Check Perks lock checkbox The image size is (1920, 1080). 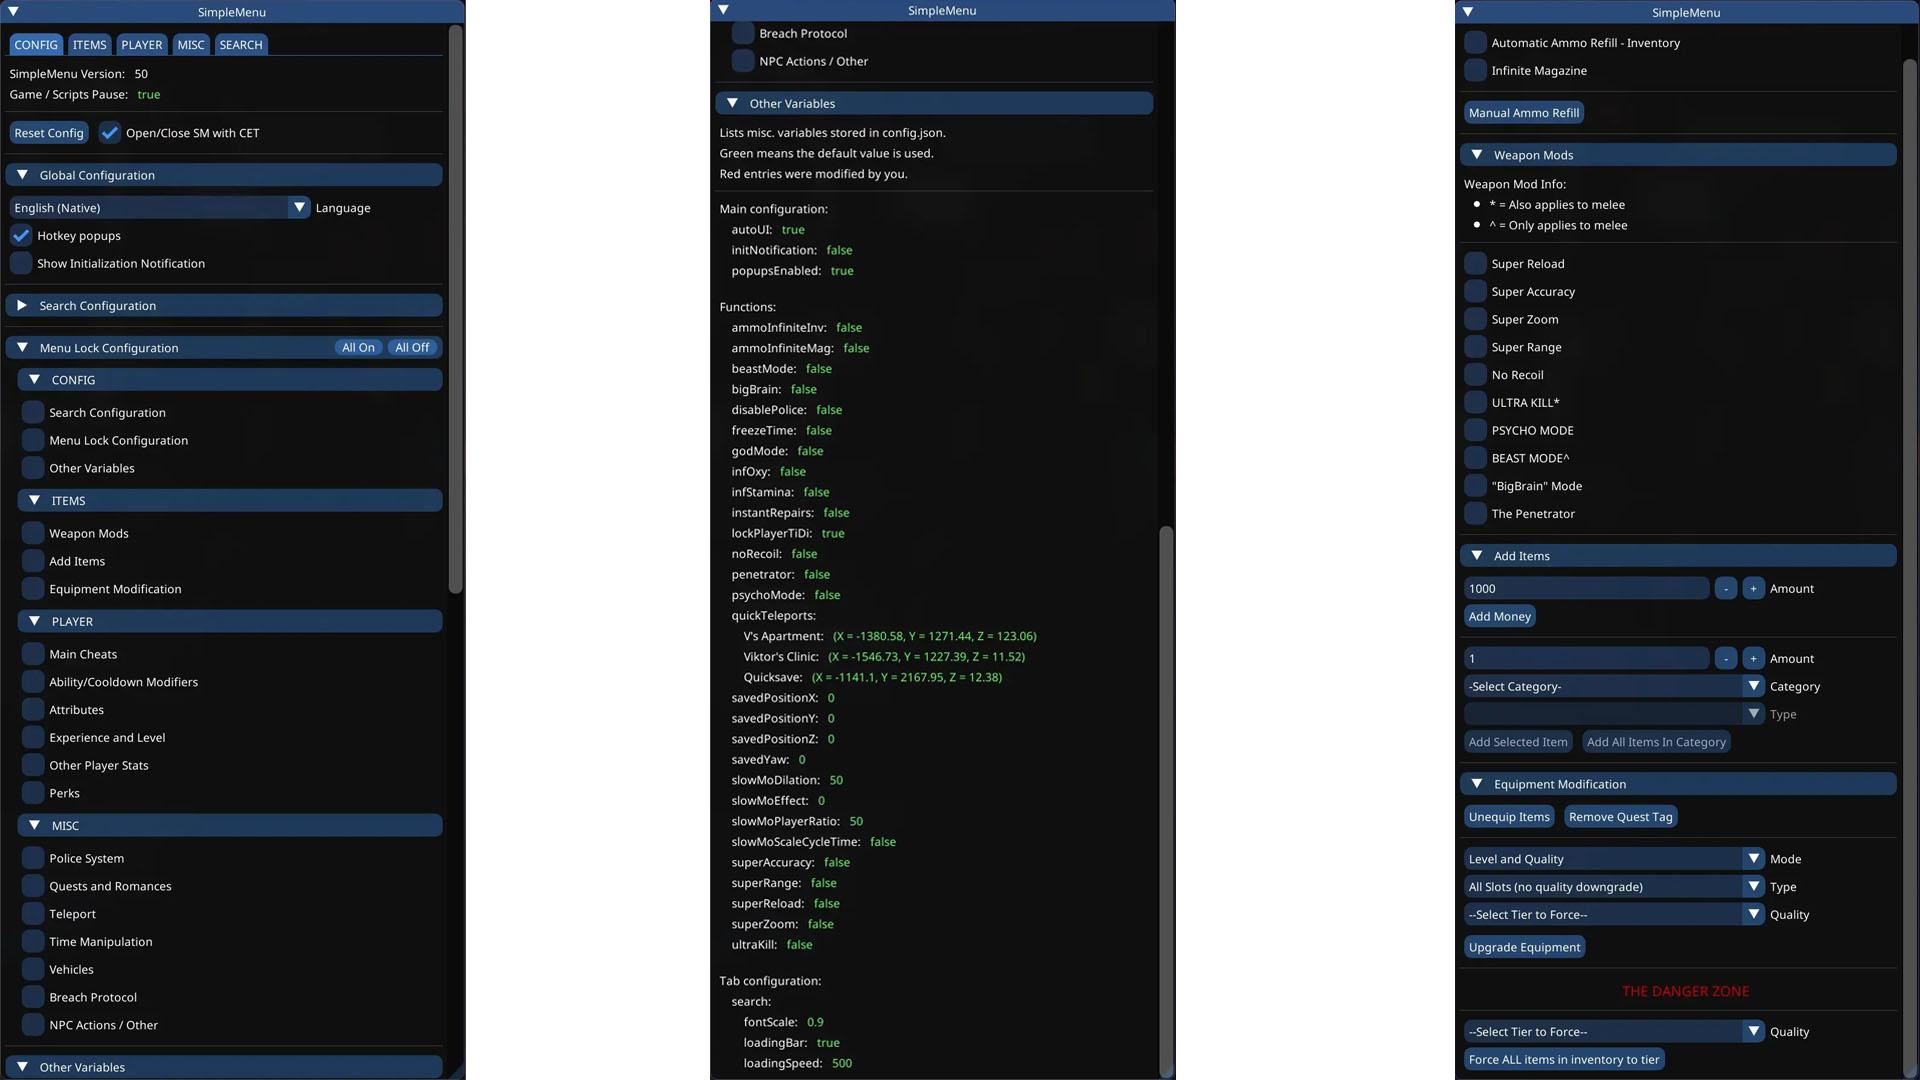(33, 794)
